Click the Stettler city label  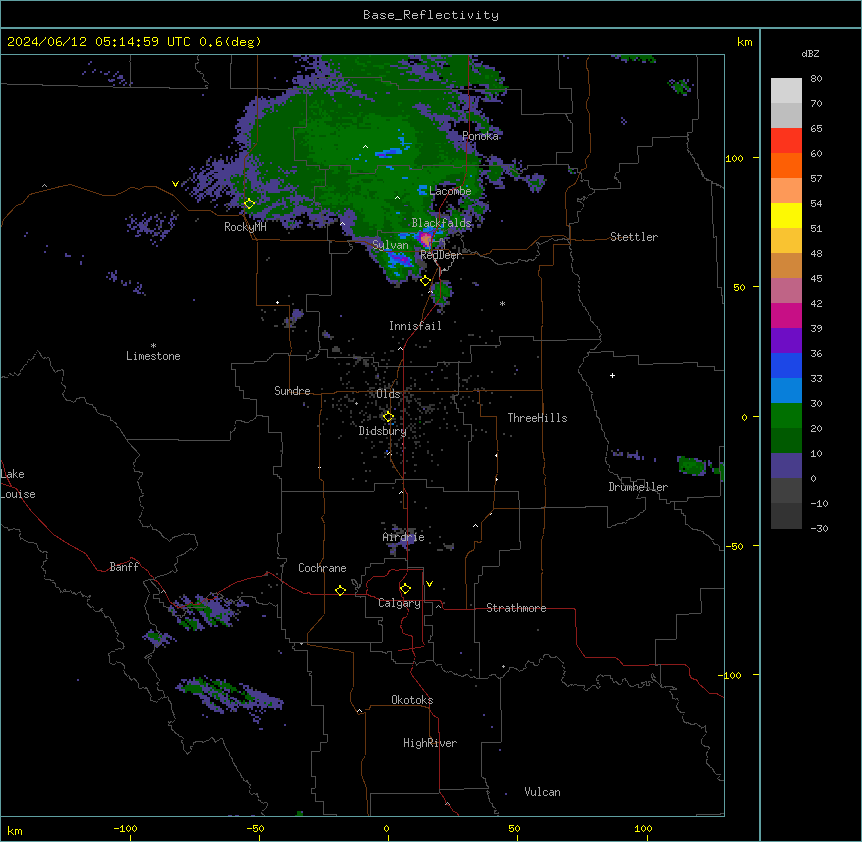(633, 237)
